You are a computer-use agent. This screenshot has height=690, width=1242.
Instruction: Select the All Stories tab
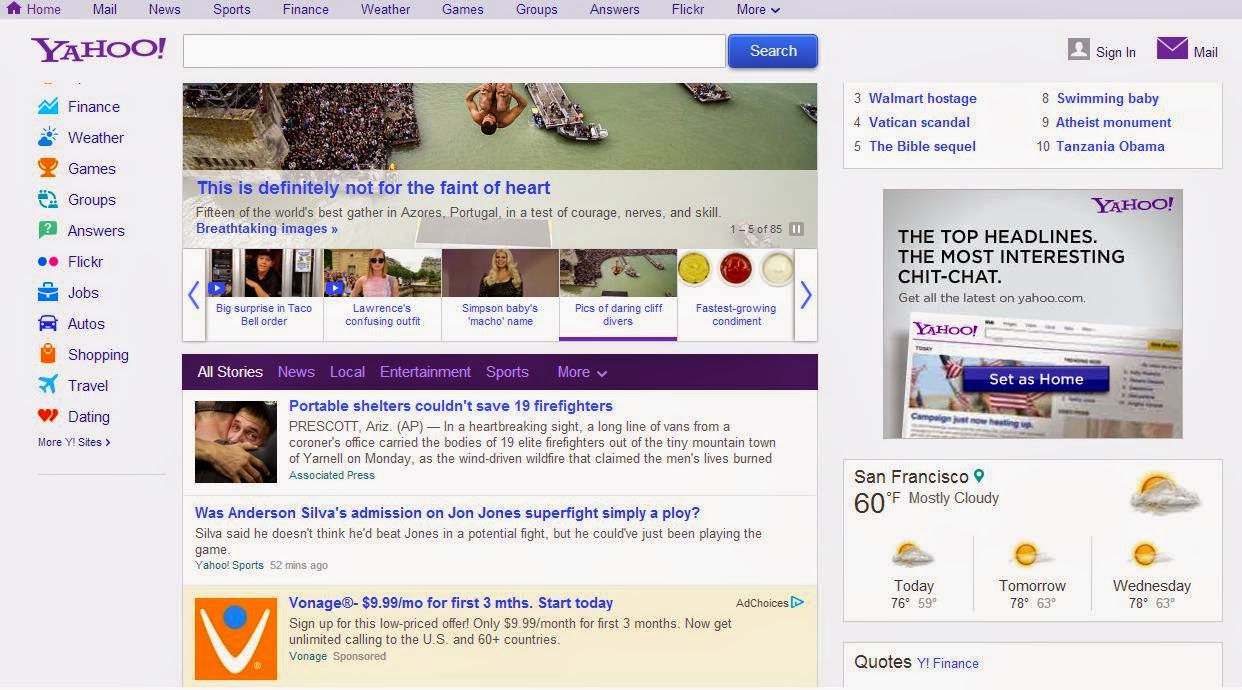pos(230,372)
